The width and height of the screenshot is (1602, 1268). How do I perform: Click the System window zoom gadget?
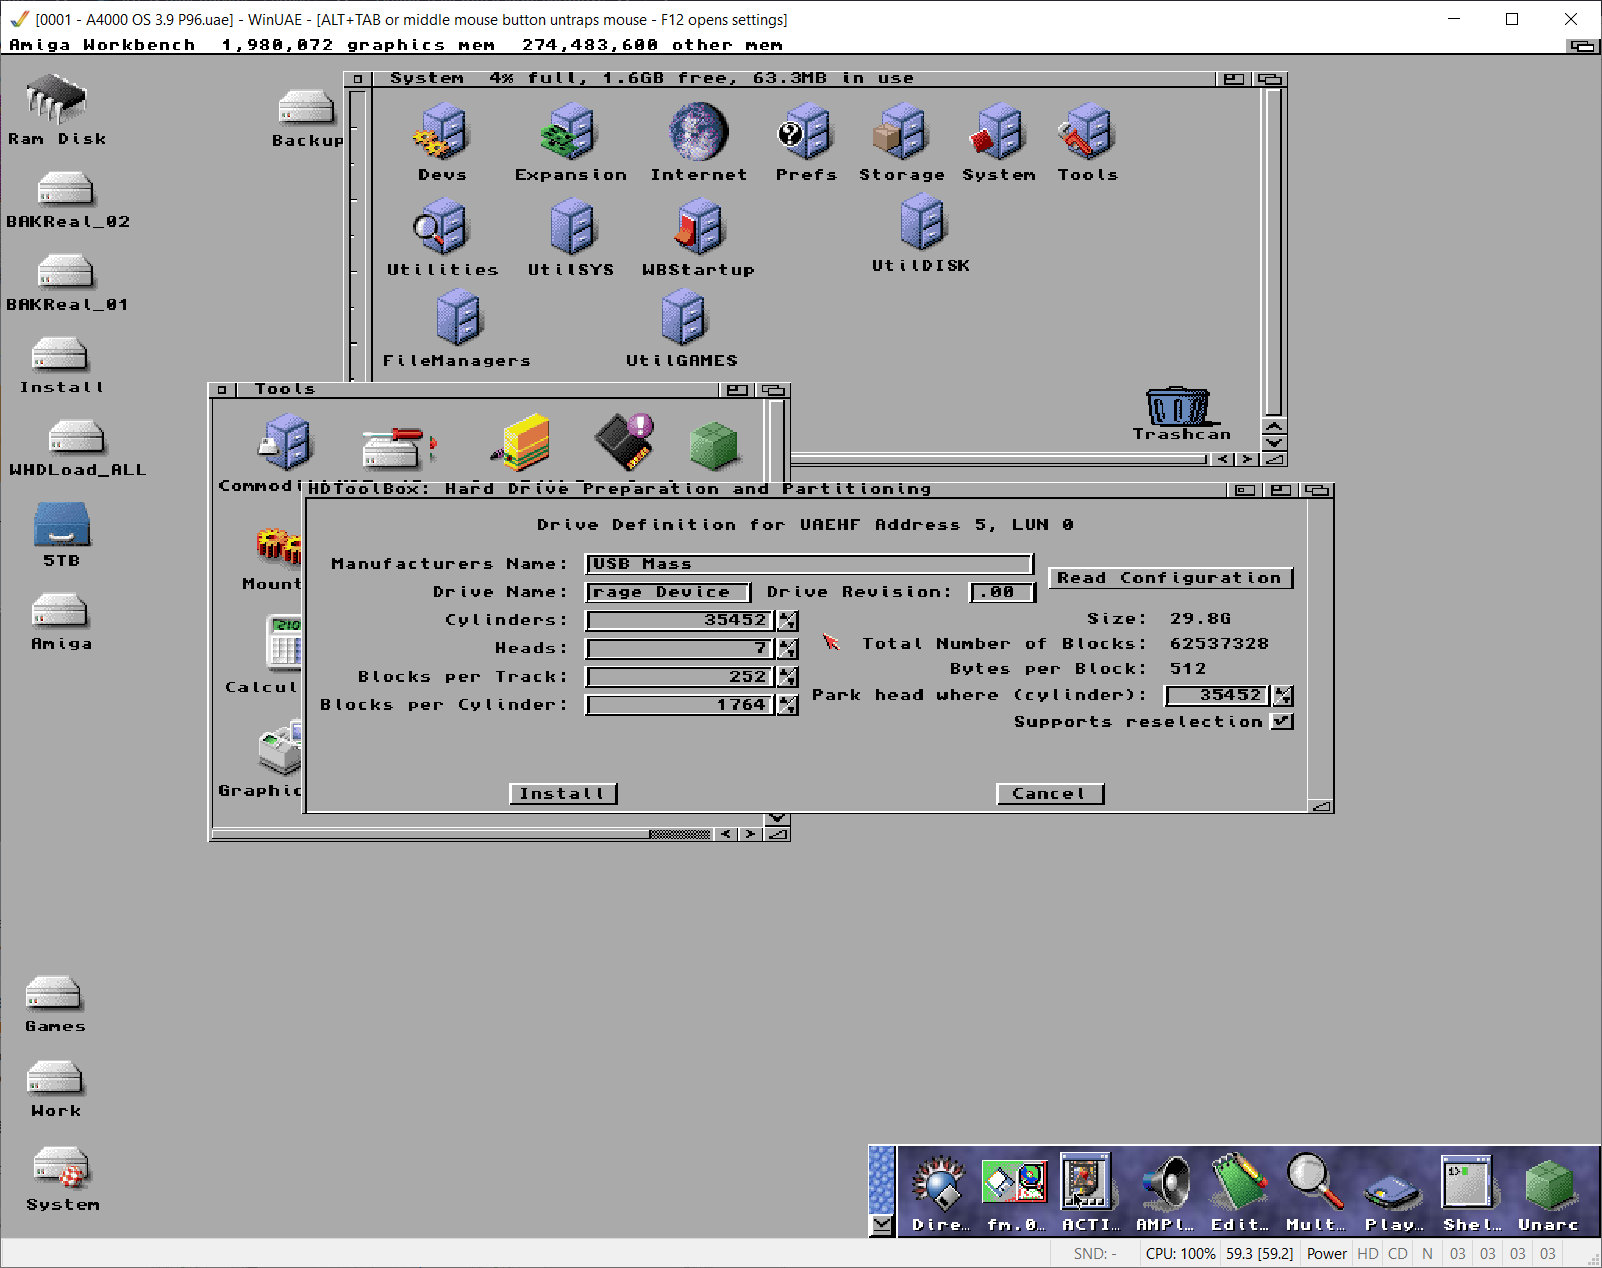pos(1234,79)
